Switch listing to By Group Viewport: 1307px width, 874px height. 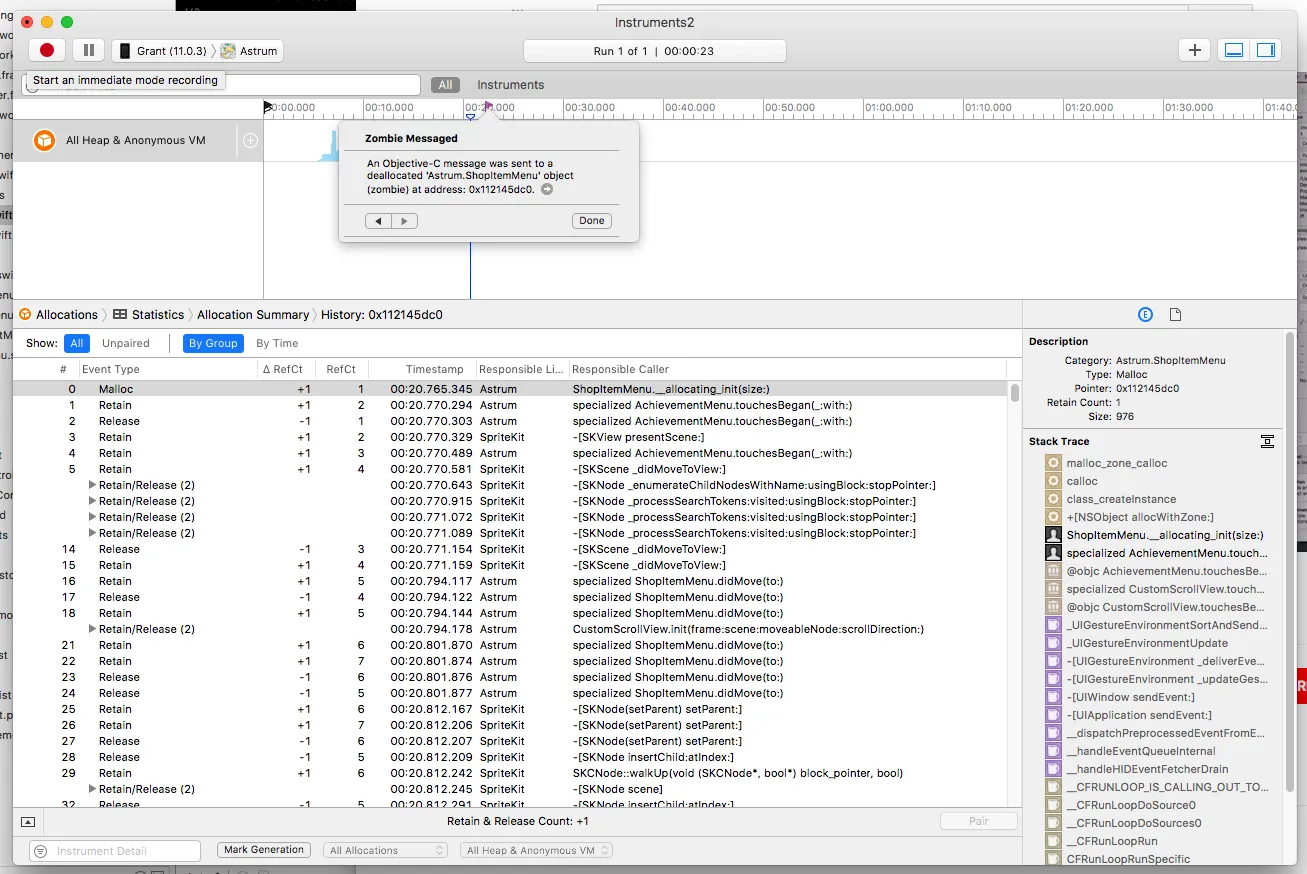click(x=213, y=343)
